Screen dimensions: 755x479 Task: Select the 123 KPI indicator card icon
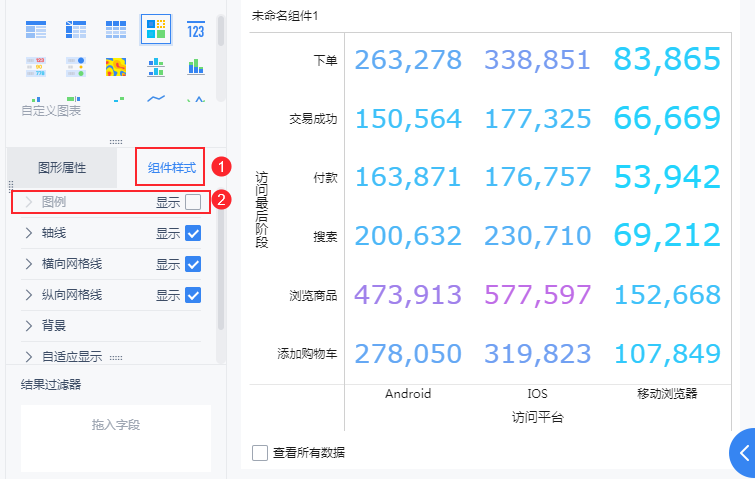pos(196,30)
